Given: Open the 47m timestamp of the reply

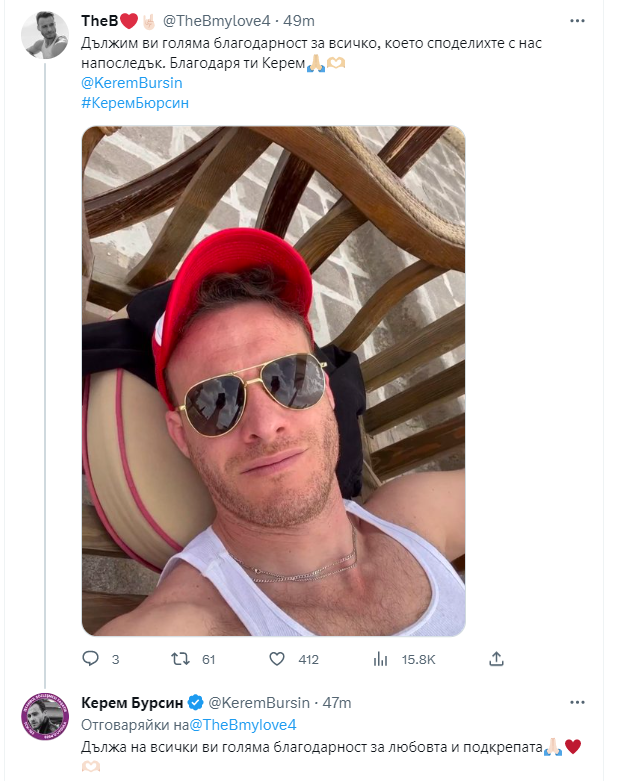Looking at the screenshot, I should click(x=336, y=704).
